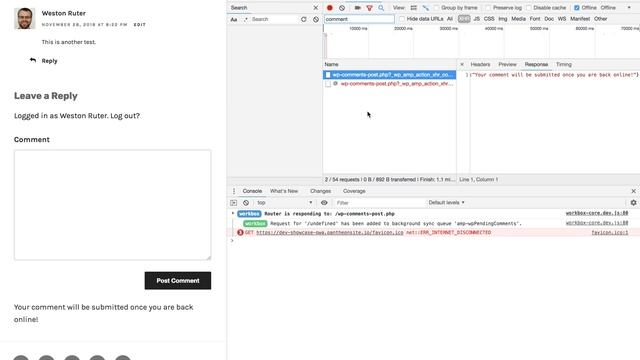Select the All filter type
The image size is (640, 360).
tap(450, 19)
